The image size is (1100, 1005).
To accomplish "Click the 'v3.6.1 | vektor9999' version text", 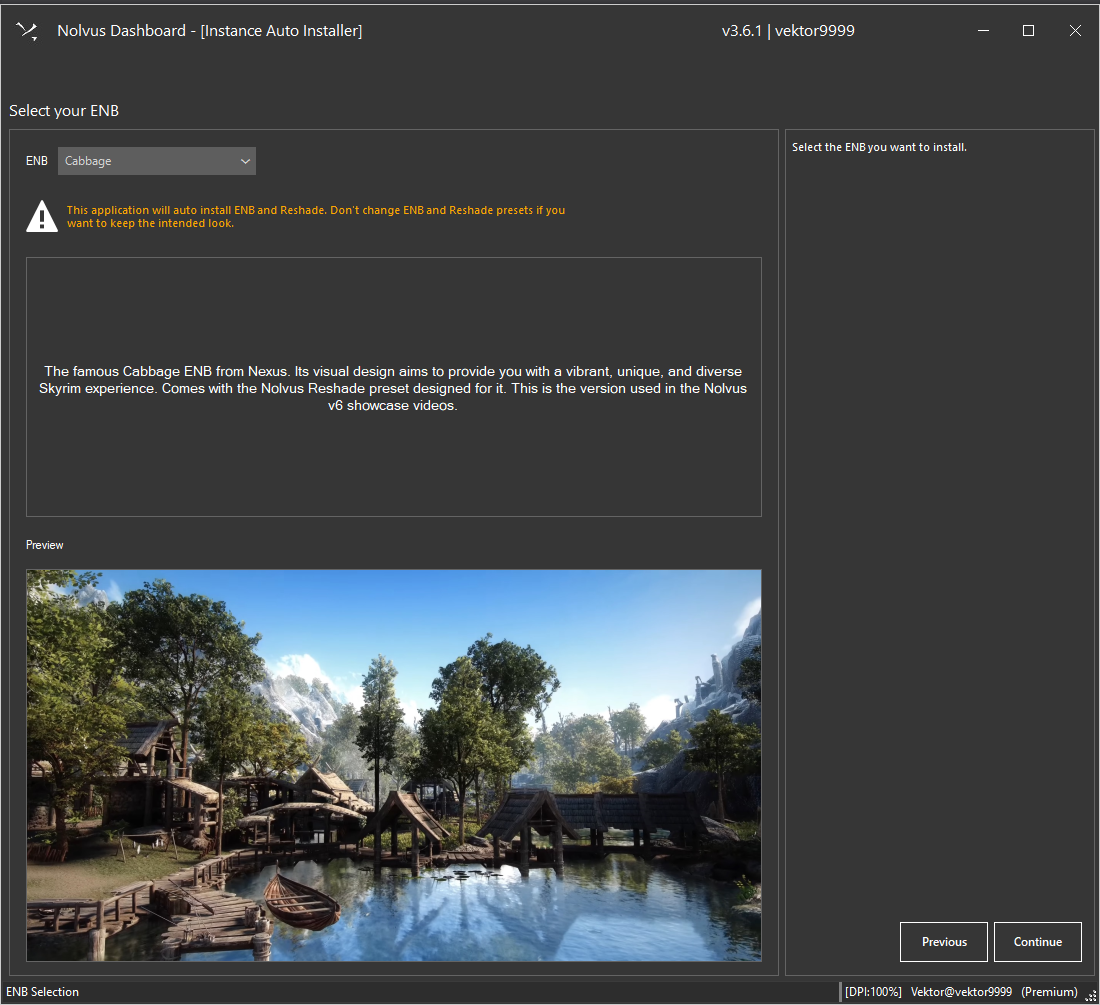I will click(788, 31).
